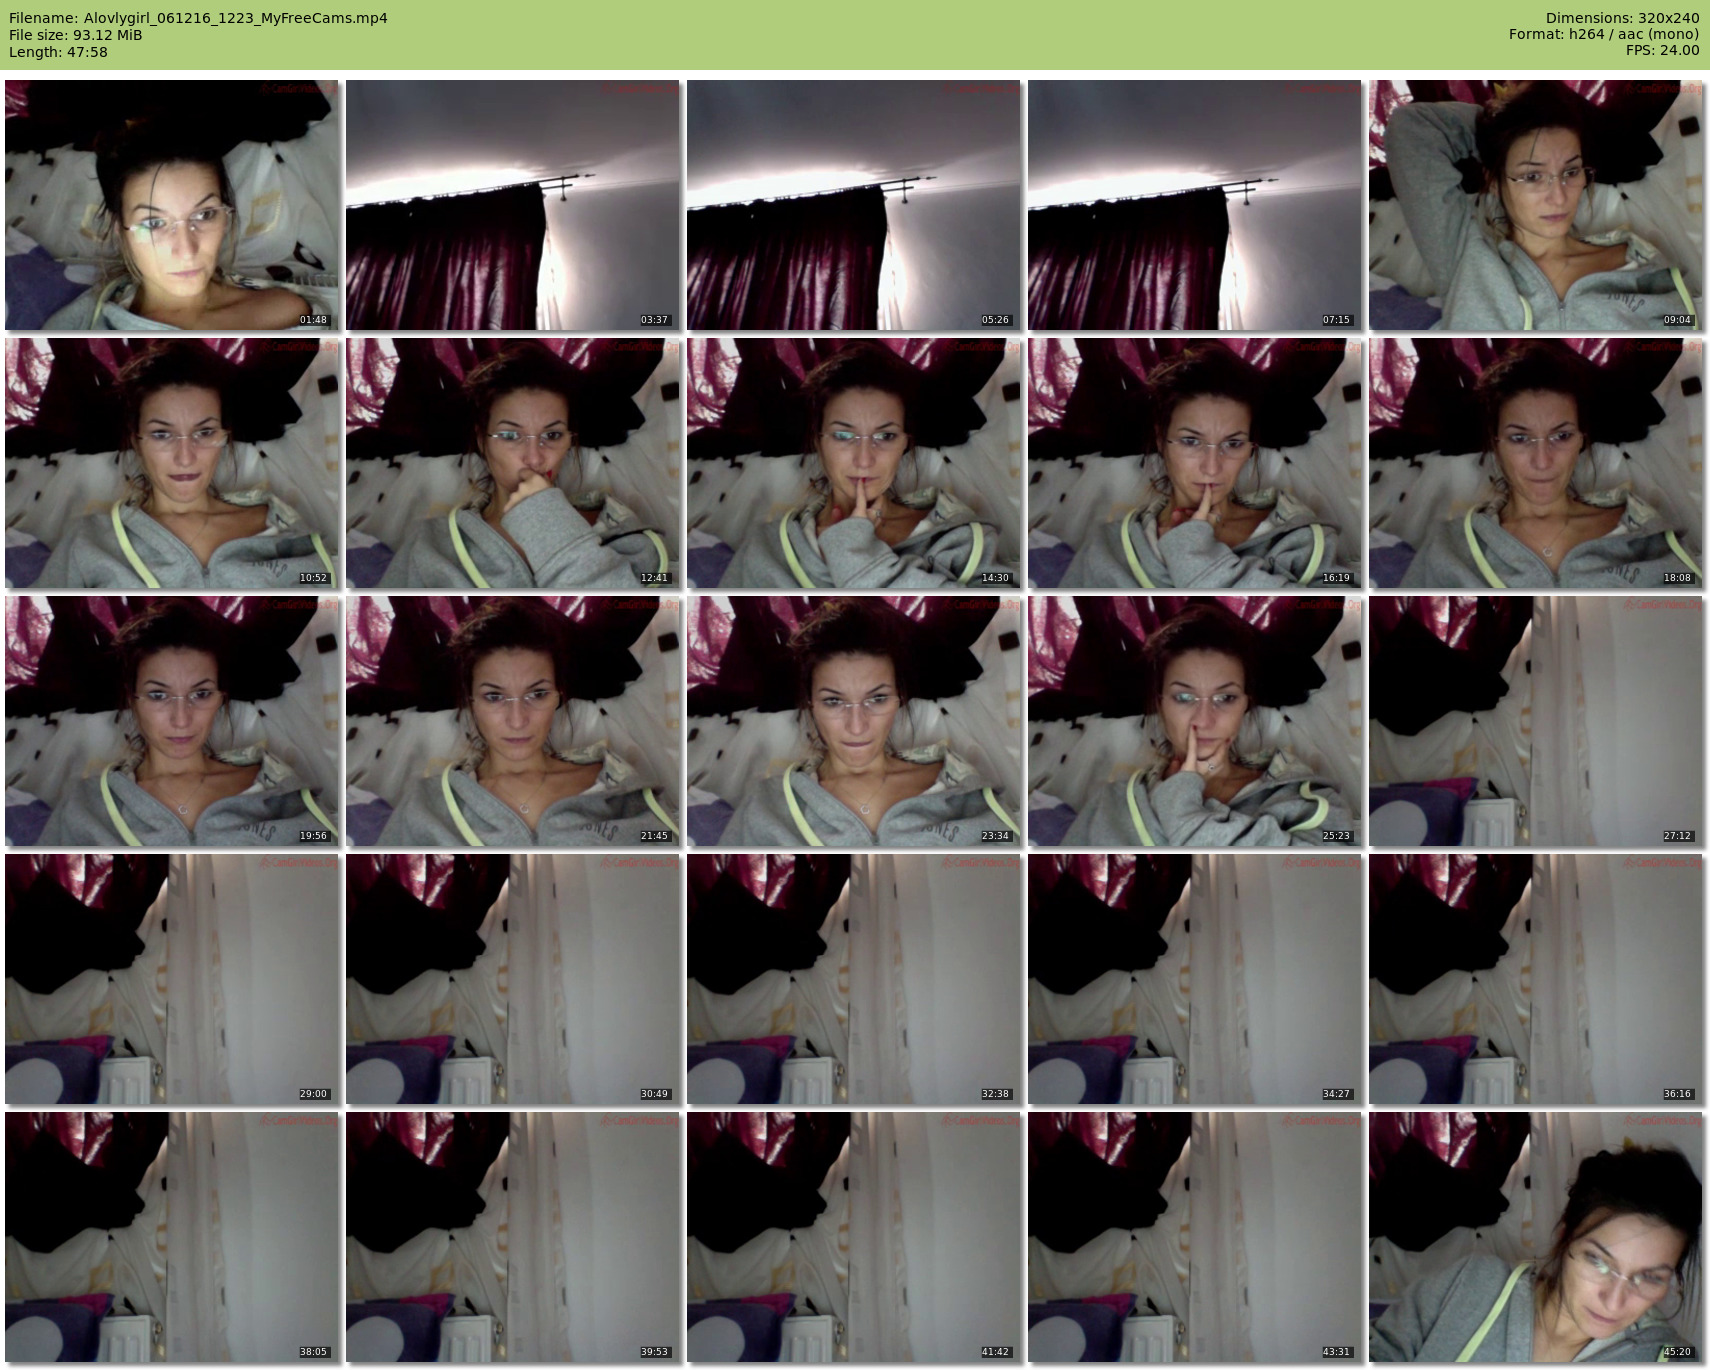Open the thumbnail marked 19:56
Screen dimensions: 1710x1370
pyautogui.click(x=172, y=721)
